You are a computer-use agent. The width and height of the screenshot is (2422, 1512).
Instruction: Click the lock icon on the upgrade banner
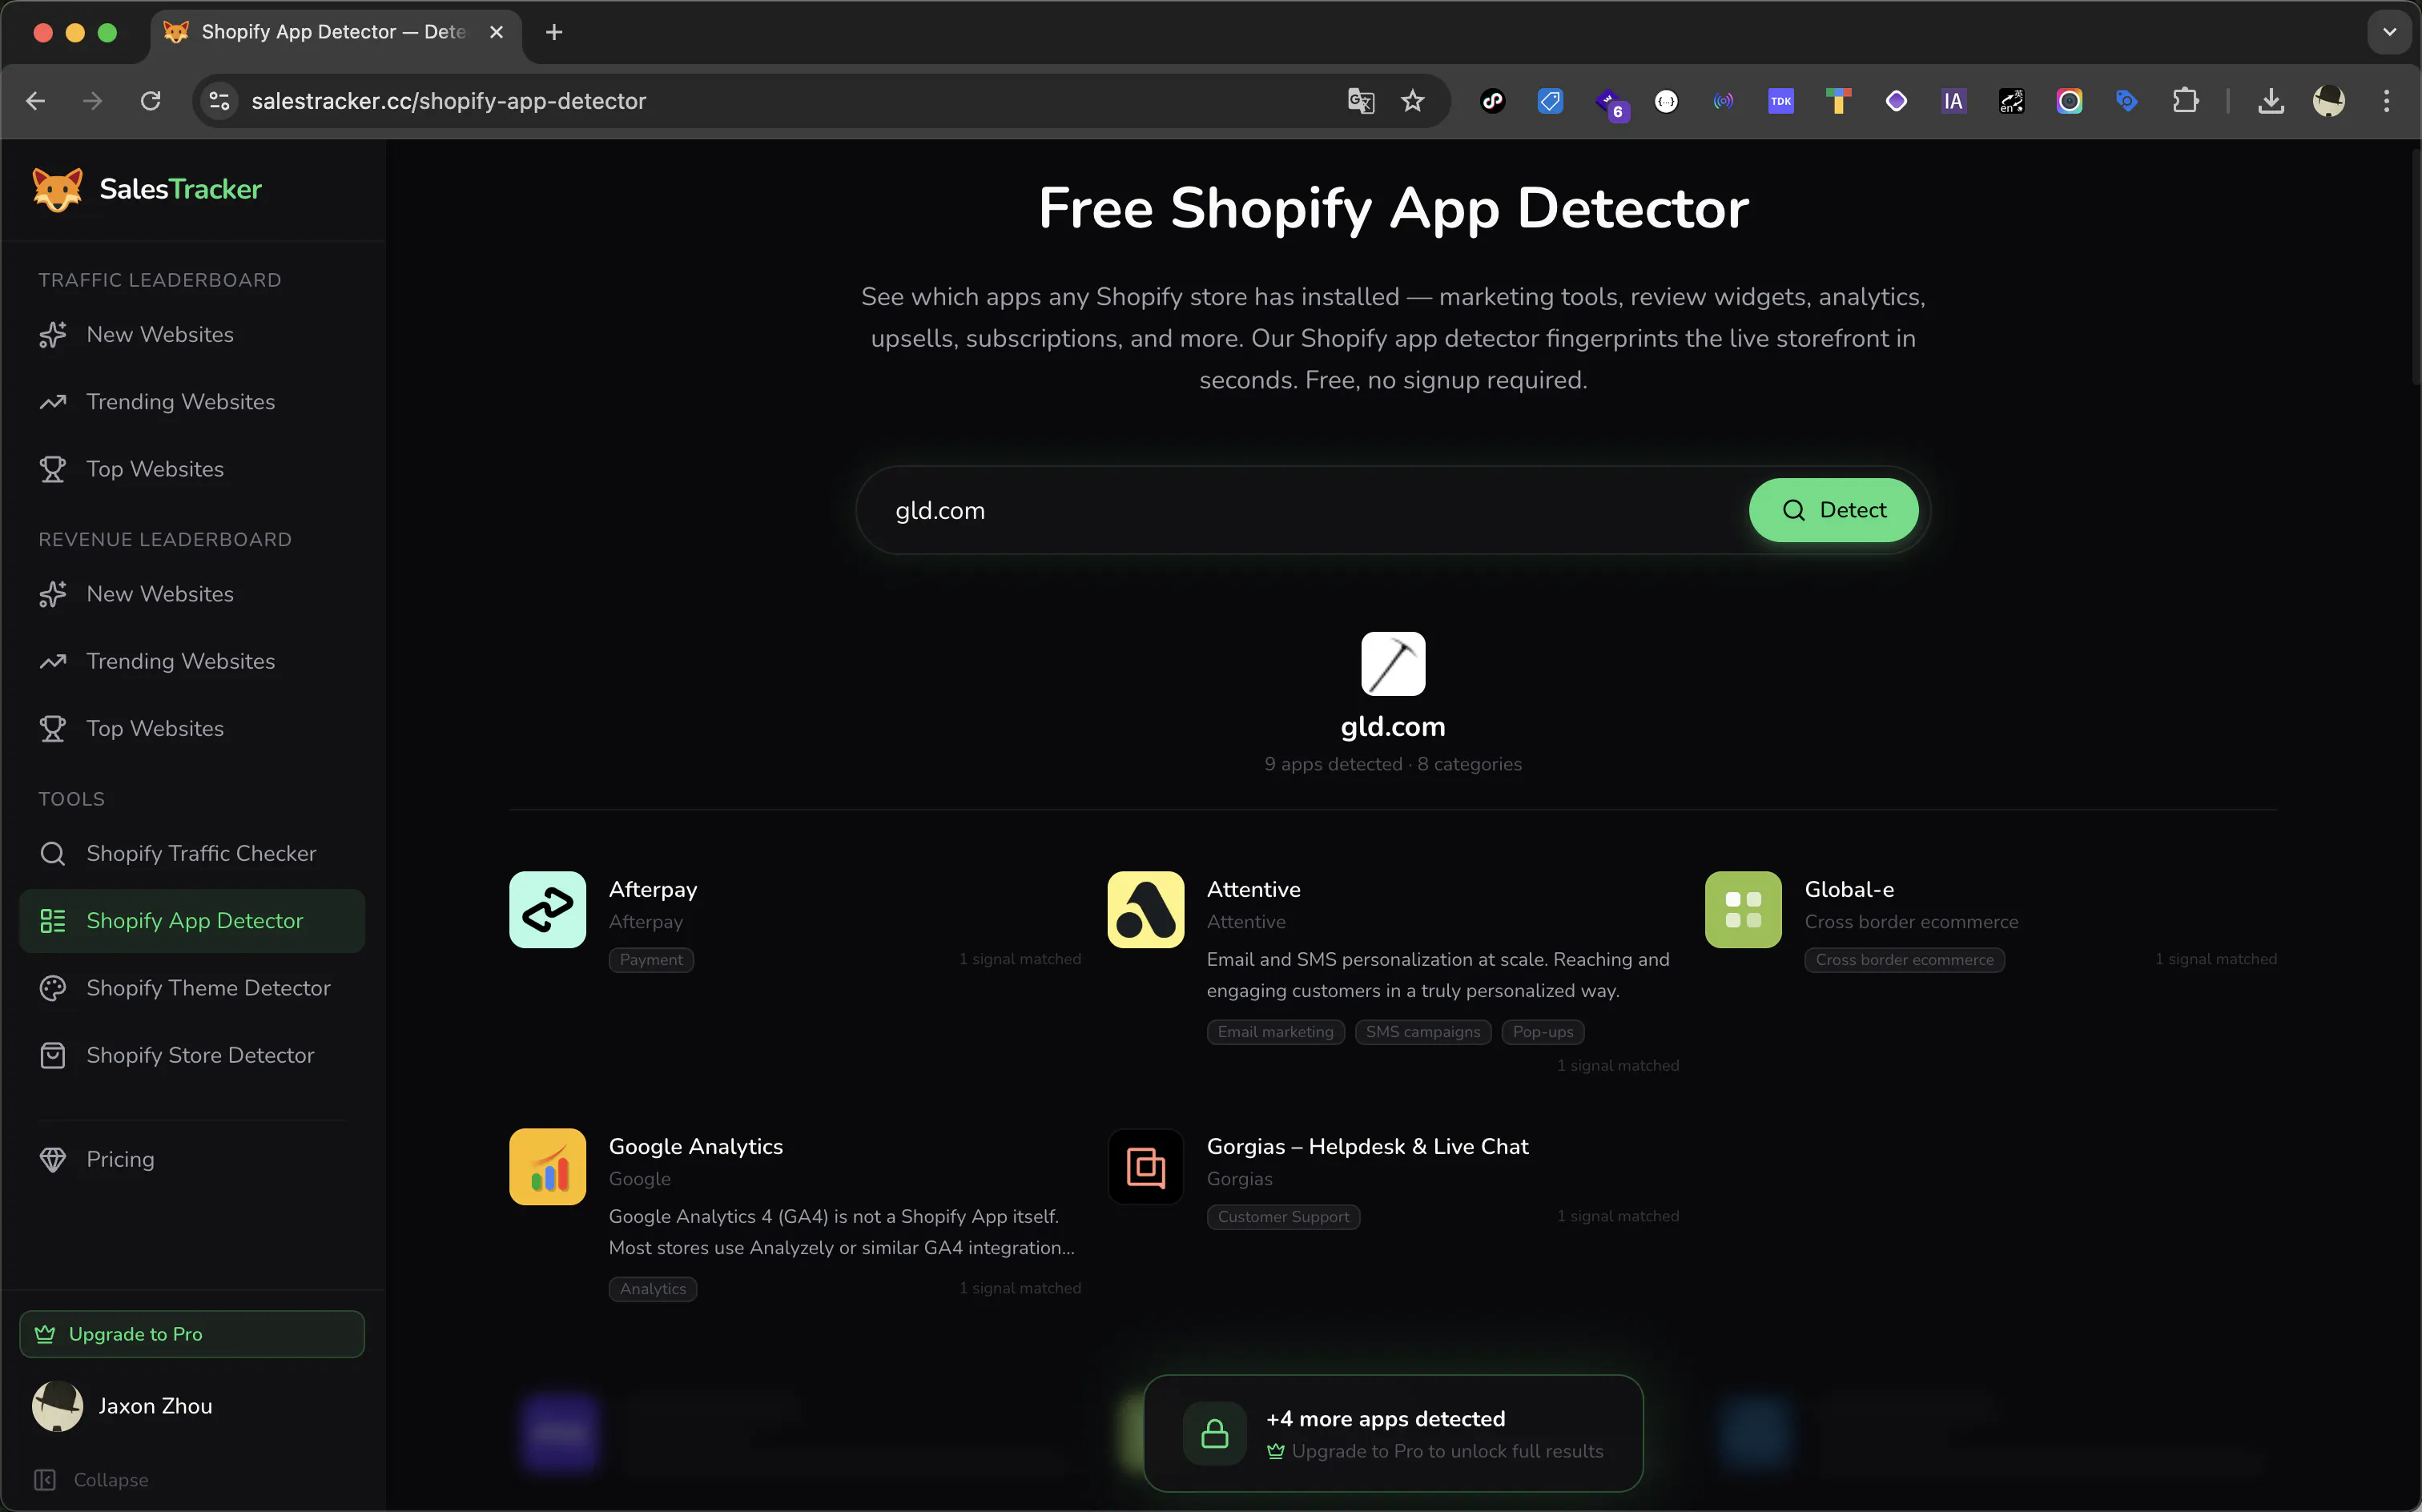pyautogui.click(x=1214, y=1433)
